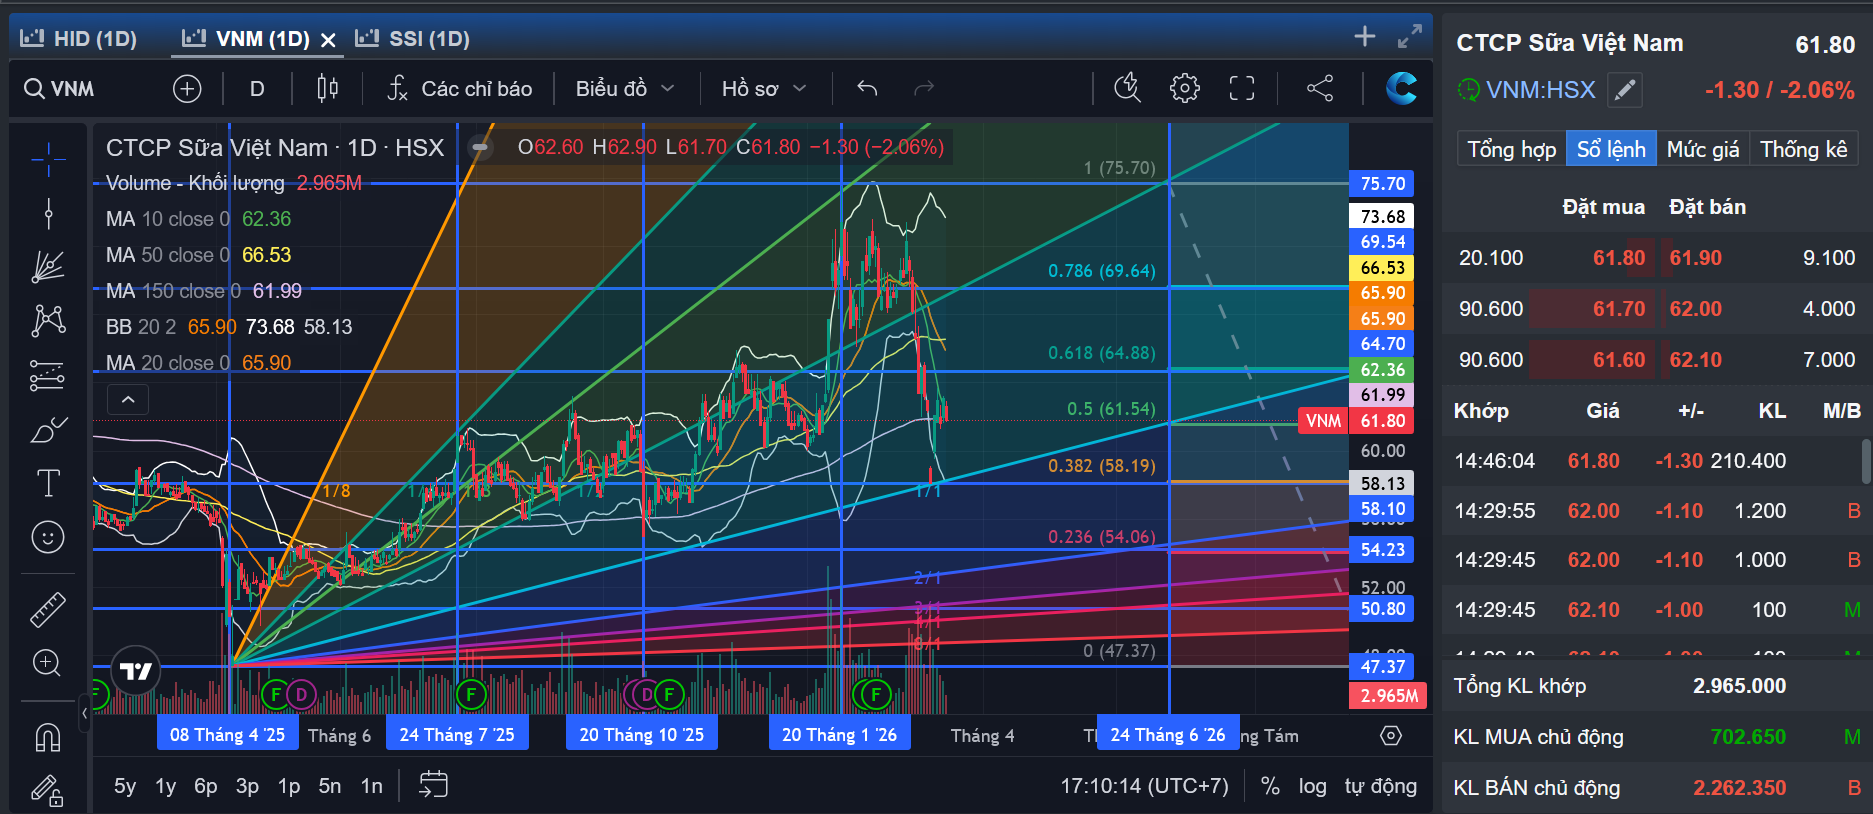Toggle lock all drawing tools
Image resolution: width=1873 pixels, height=814 pixels.
[48, 790]
